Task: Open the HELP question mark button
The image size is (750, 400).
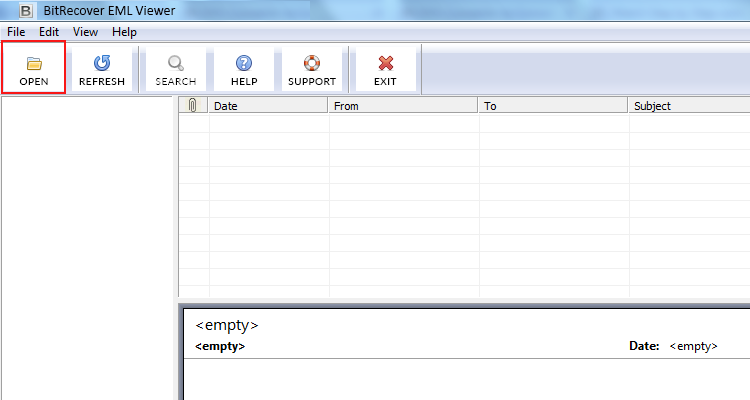Action: pos(244,69)
